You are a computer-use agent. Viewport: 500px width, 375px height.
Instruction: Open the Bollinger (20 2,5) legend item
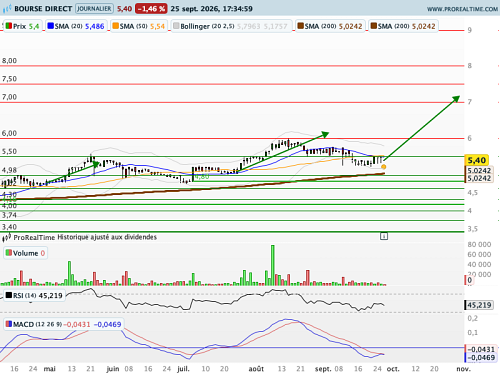232,26
